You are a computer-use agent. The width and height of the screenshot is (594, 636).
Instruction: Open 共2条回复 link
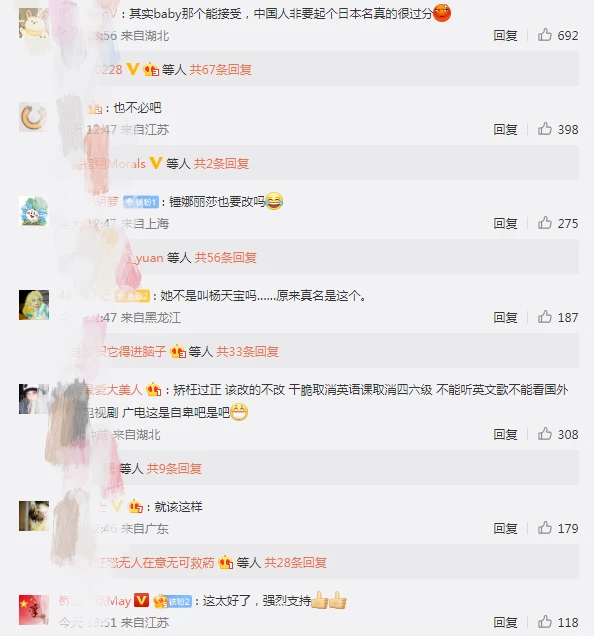coord(221,164)
